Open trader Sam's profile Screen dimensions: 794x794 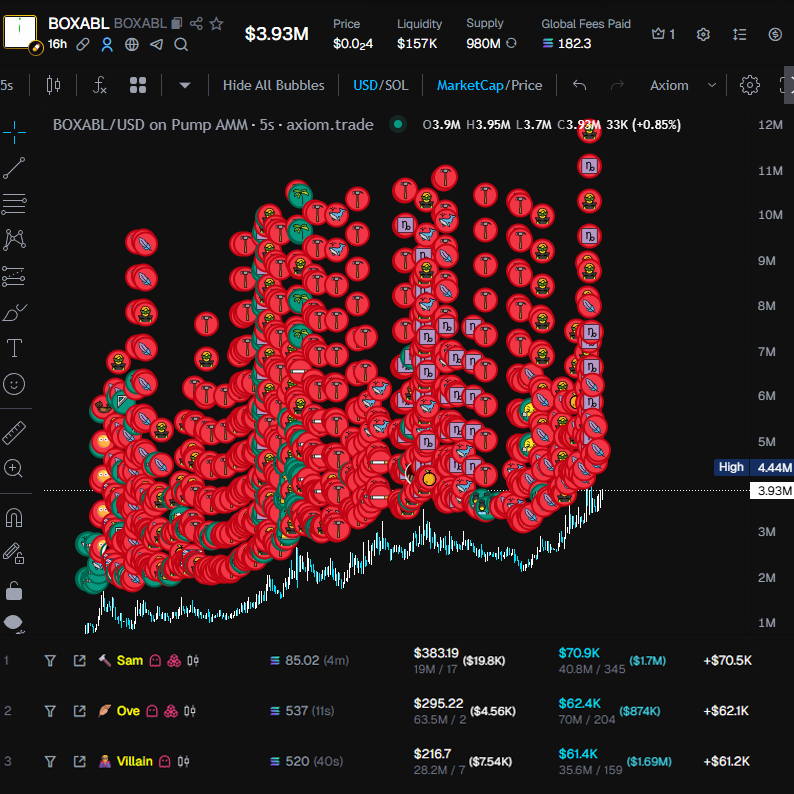pos(130,661)
